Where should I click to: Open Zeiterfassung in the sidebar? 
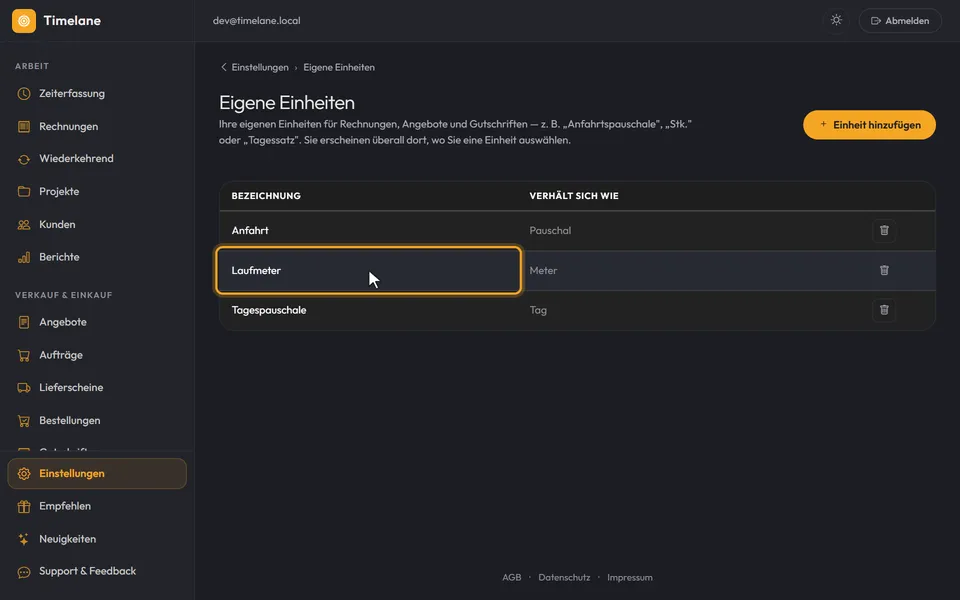click(97, 94)
